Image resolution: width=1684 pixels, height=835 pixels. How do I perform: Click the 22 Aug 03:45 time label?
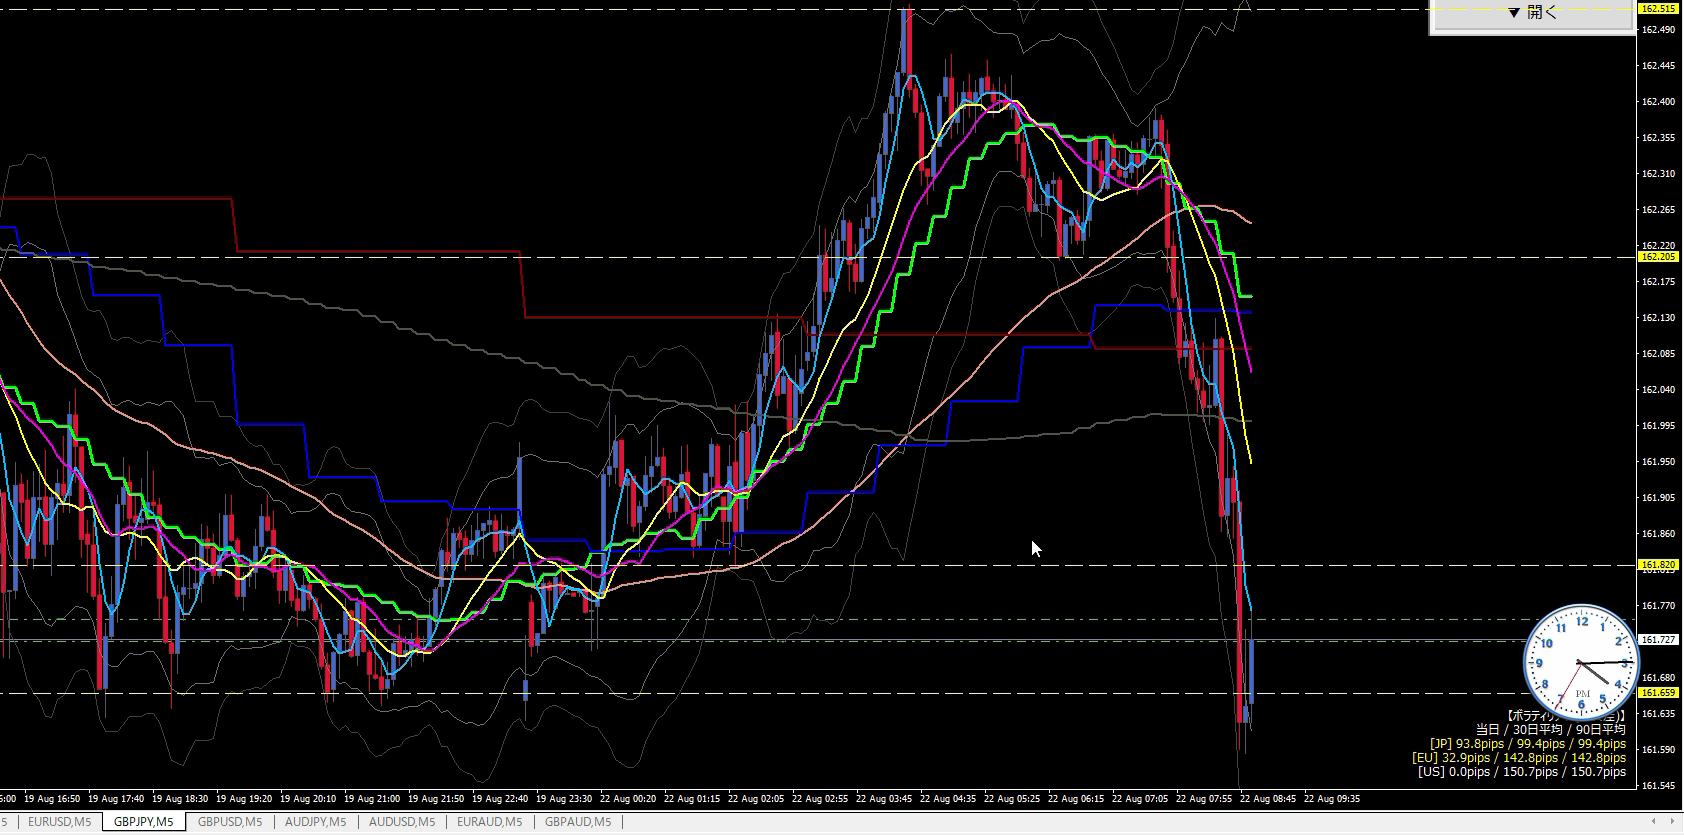(x=886, y=799)
